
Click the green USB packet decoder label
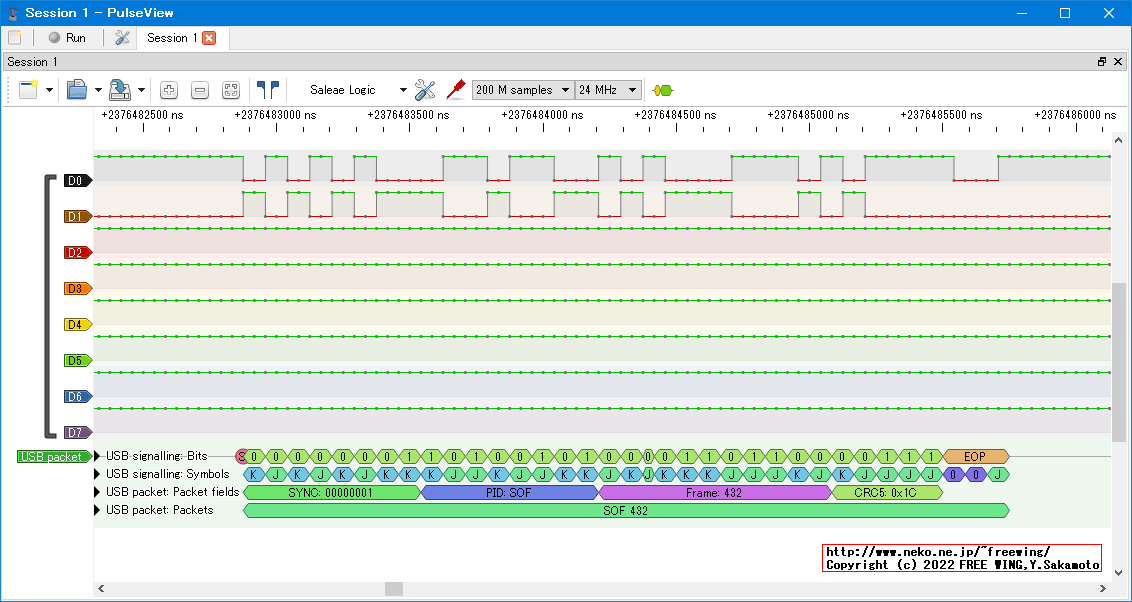pyautogui.click(x=52, y=457)
